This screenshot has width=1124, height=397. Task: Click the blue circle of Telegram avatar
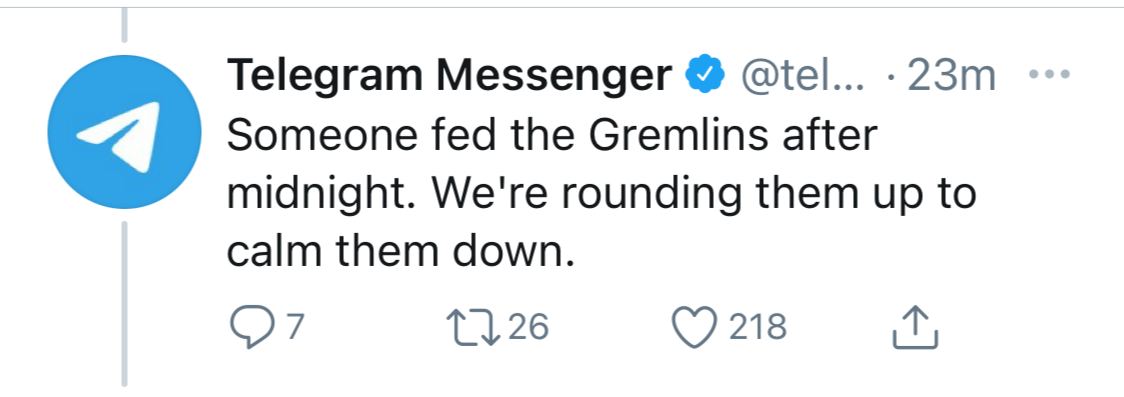click(124, 133)
